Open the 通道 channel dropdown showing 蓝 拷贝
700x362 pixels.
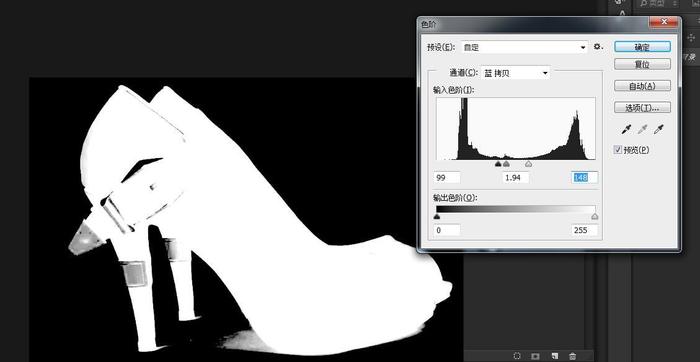coord(516,73)
